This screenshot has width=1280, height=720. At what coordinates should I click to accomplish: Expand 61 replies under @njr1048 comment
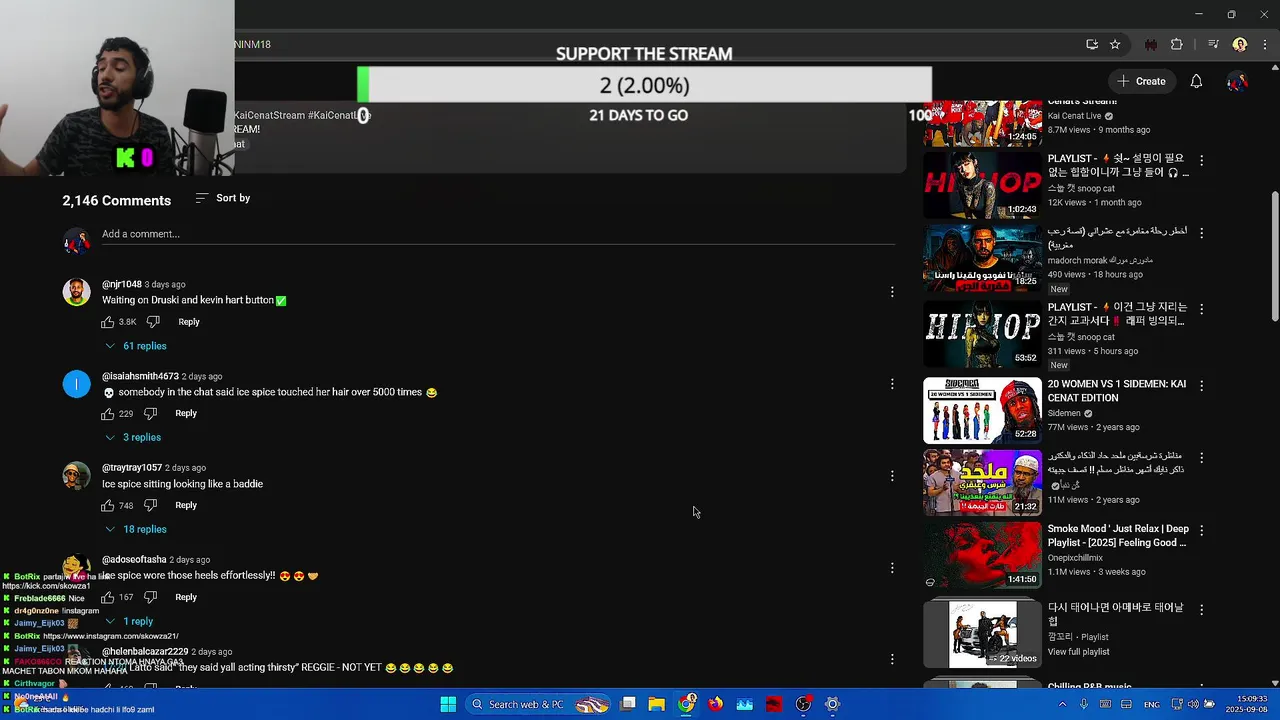point(136,346)
